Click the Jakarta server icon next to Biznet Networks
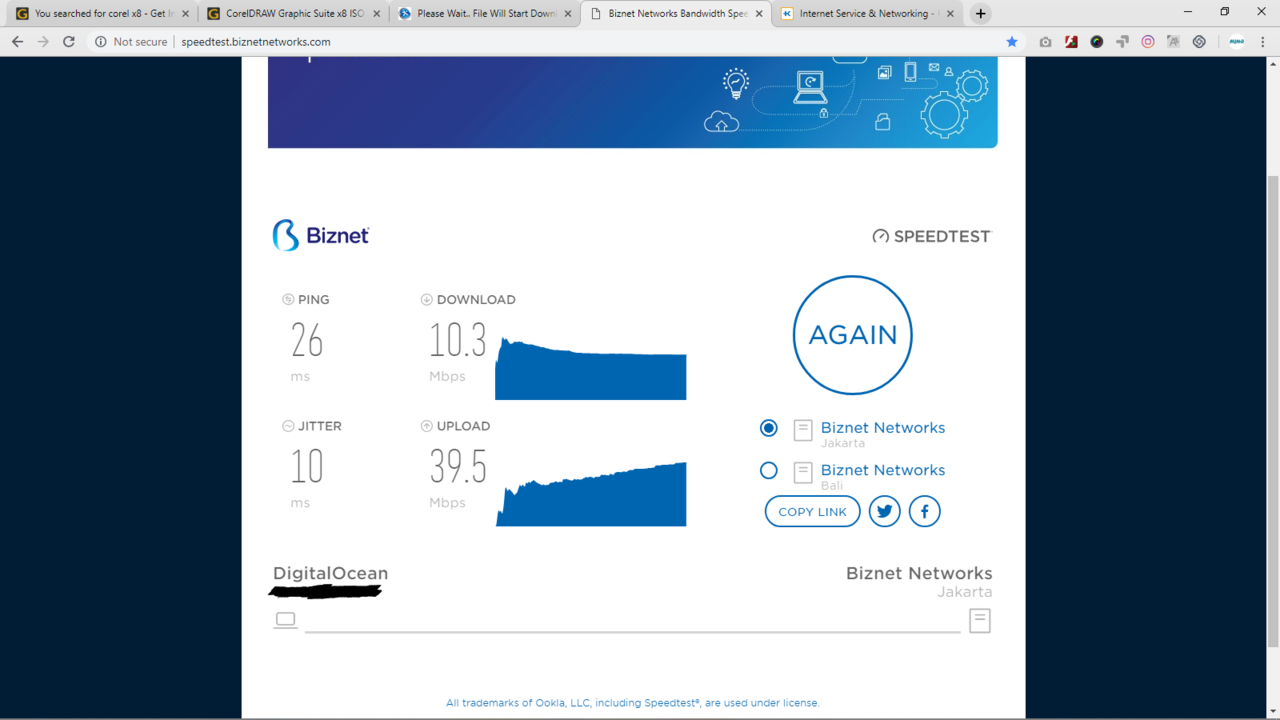This screenshot has width=1280, height=720. pos(803,430)
